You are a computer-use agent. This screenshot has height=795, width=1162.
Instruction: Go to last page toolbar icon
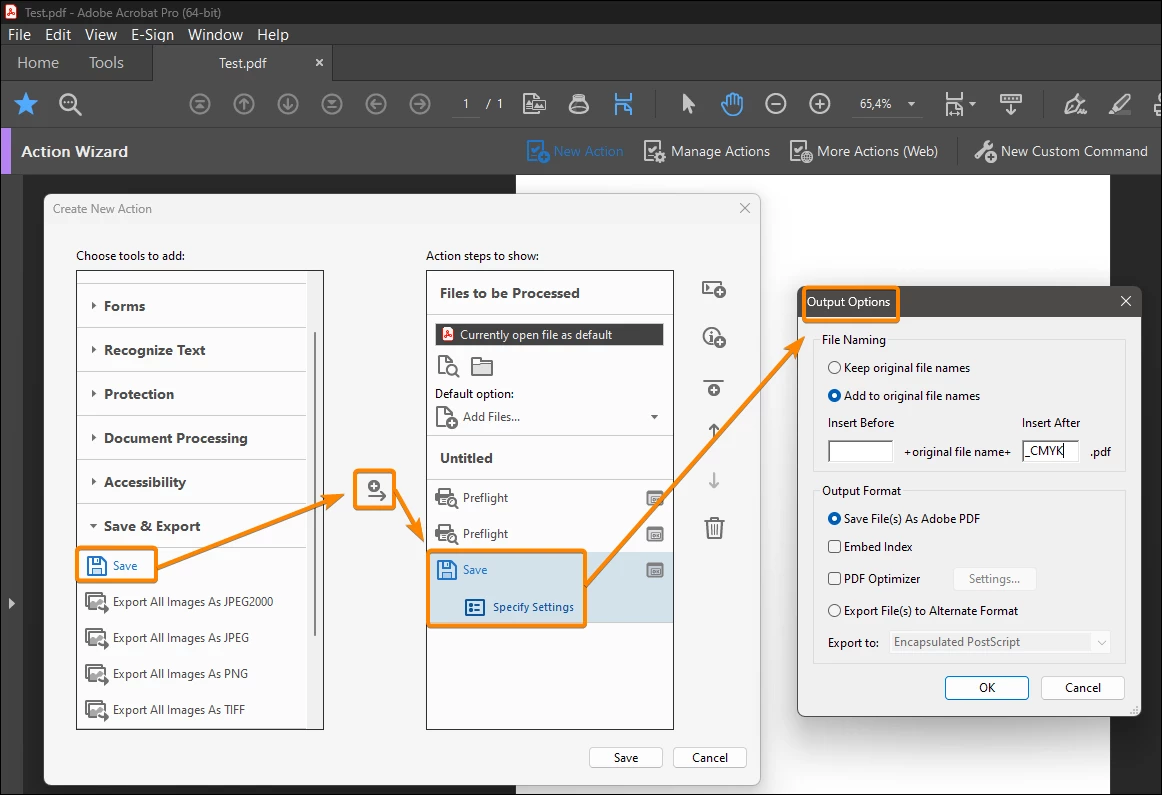click(x=331, y=104)
